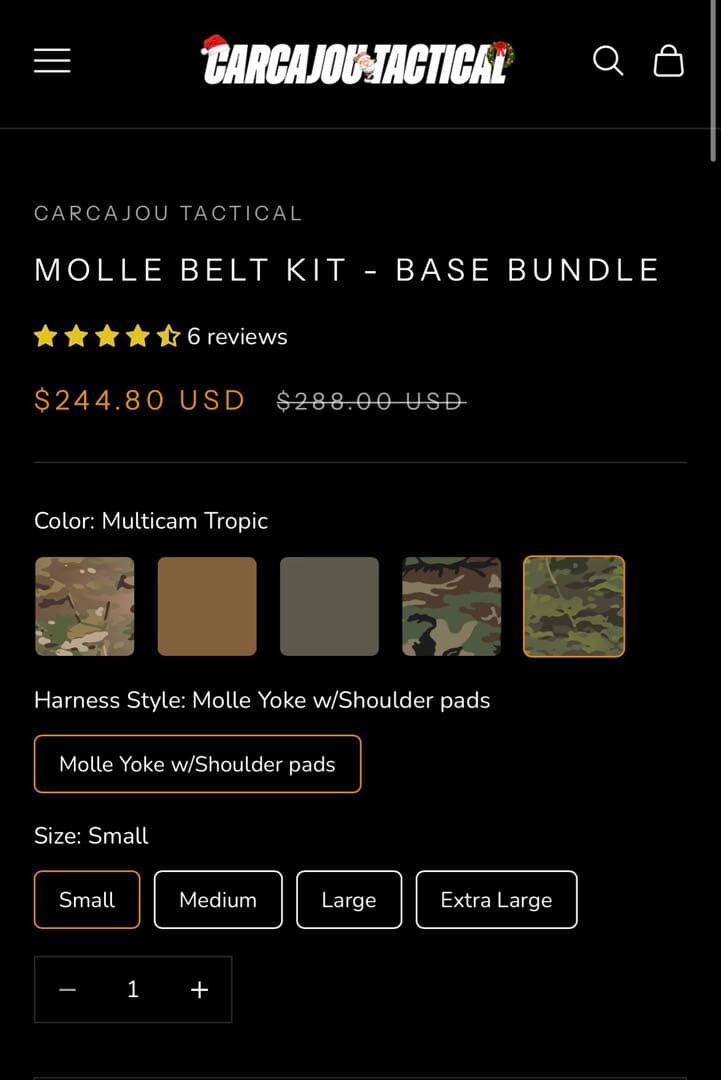This screenshot has width=721, height=1080.
Task: Increase quantity with plus button
Action: (x=199, y=990)
